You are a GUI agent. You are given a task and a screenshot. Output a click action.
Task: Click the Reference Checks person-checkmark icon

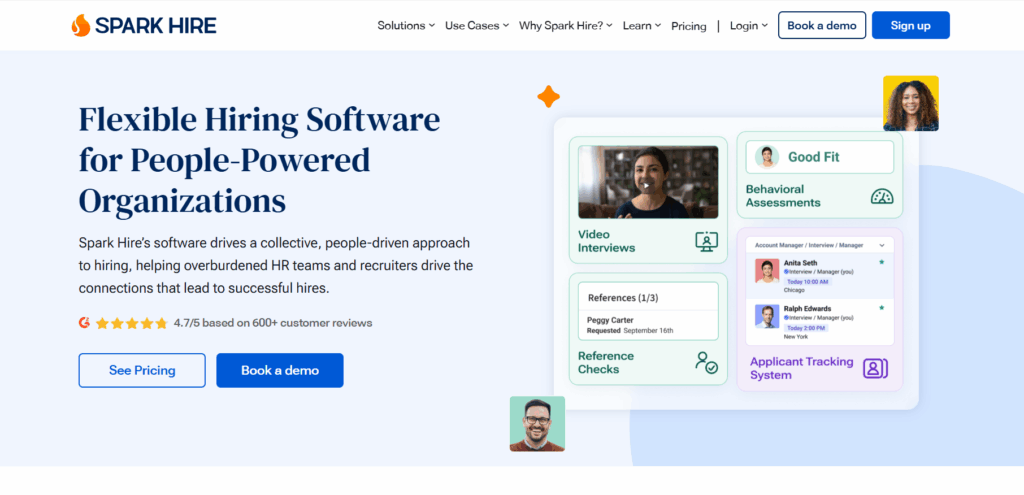tap(706, 362)
